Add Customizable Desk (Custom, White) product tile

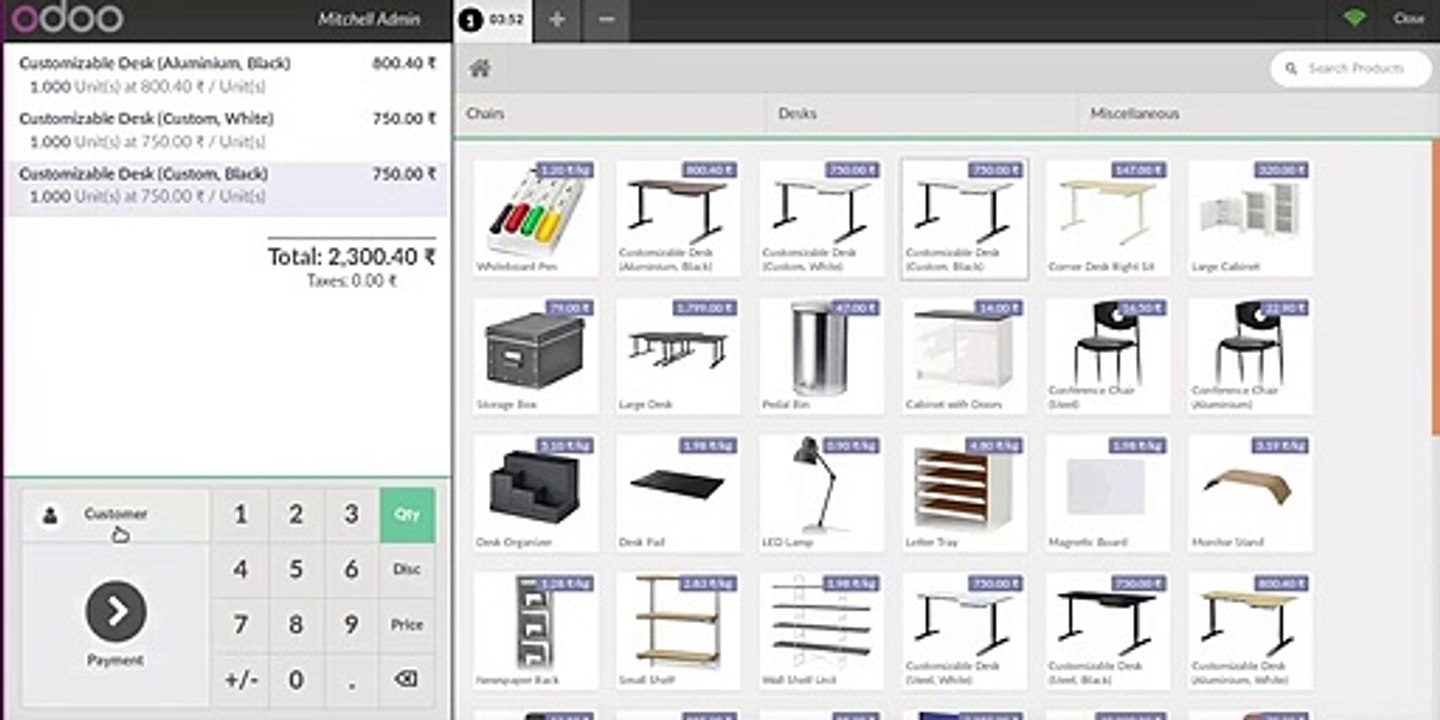pos(822,218)
